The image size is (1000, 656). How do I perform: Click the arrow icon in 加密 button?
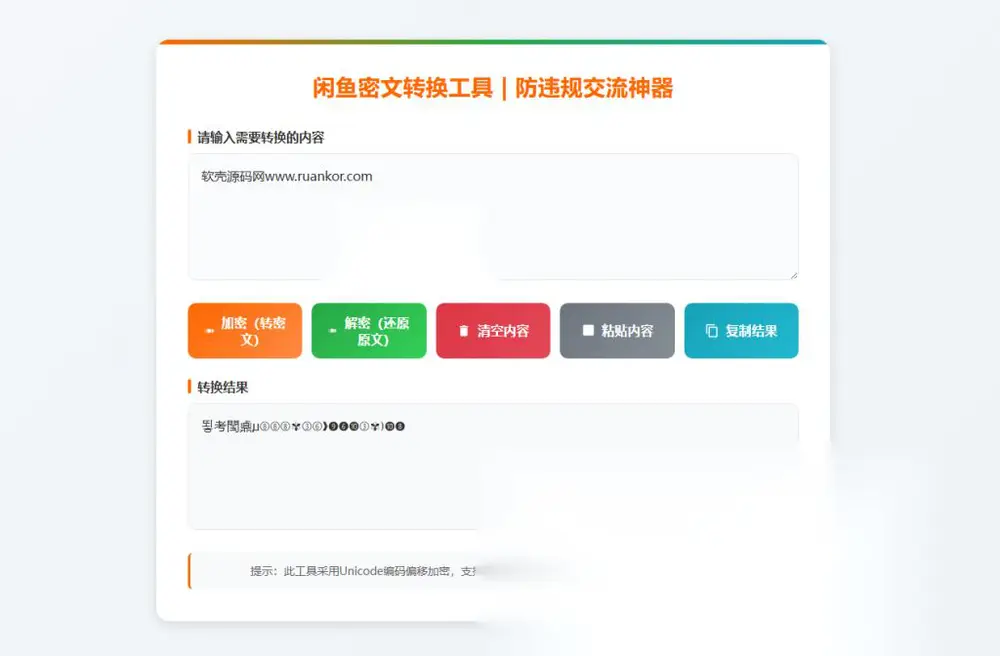pos(209,331)
